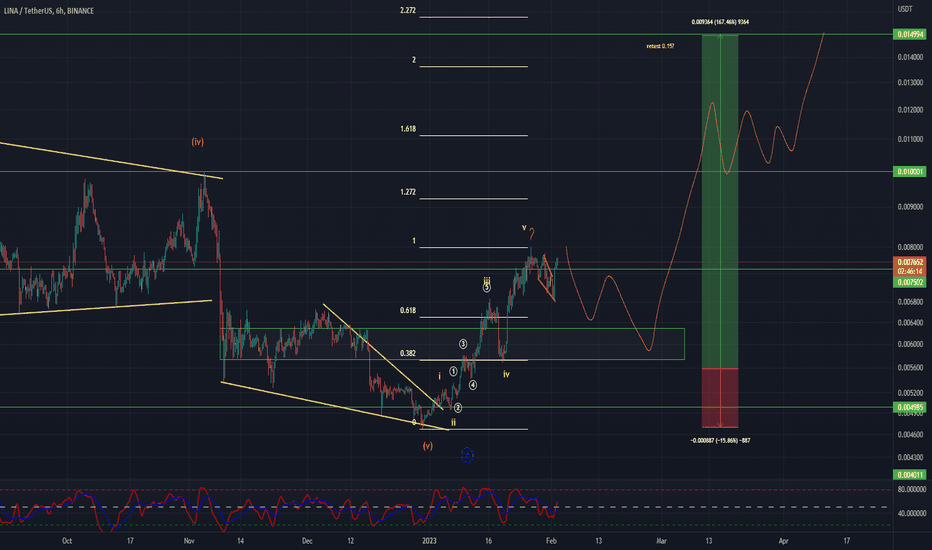Click the 02:46:14 candle countdown timer
Viewport: 932px width, 550px height.
coord(910,271)
